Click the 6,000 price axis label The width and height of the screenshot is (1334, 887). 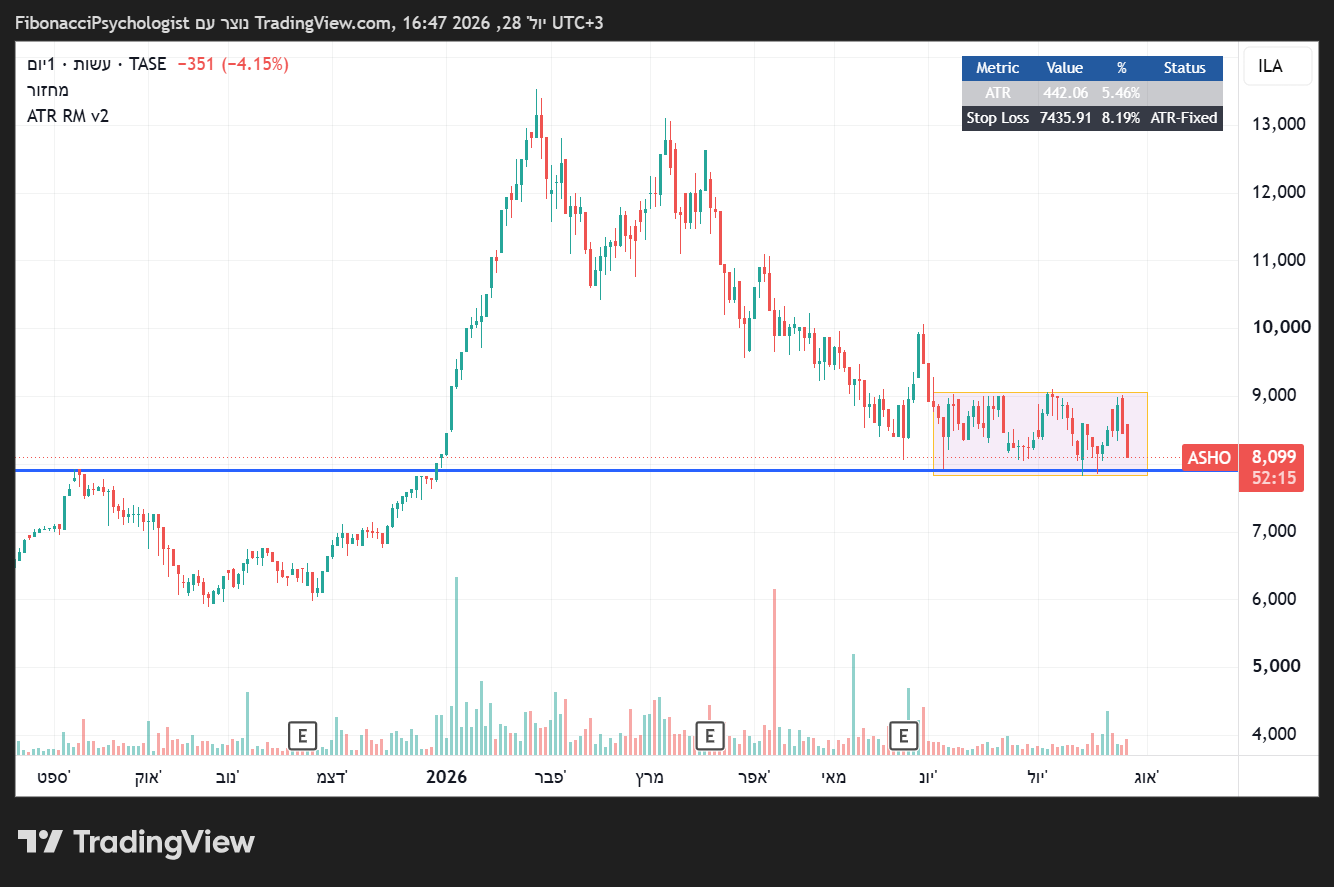coord(1274,599)
